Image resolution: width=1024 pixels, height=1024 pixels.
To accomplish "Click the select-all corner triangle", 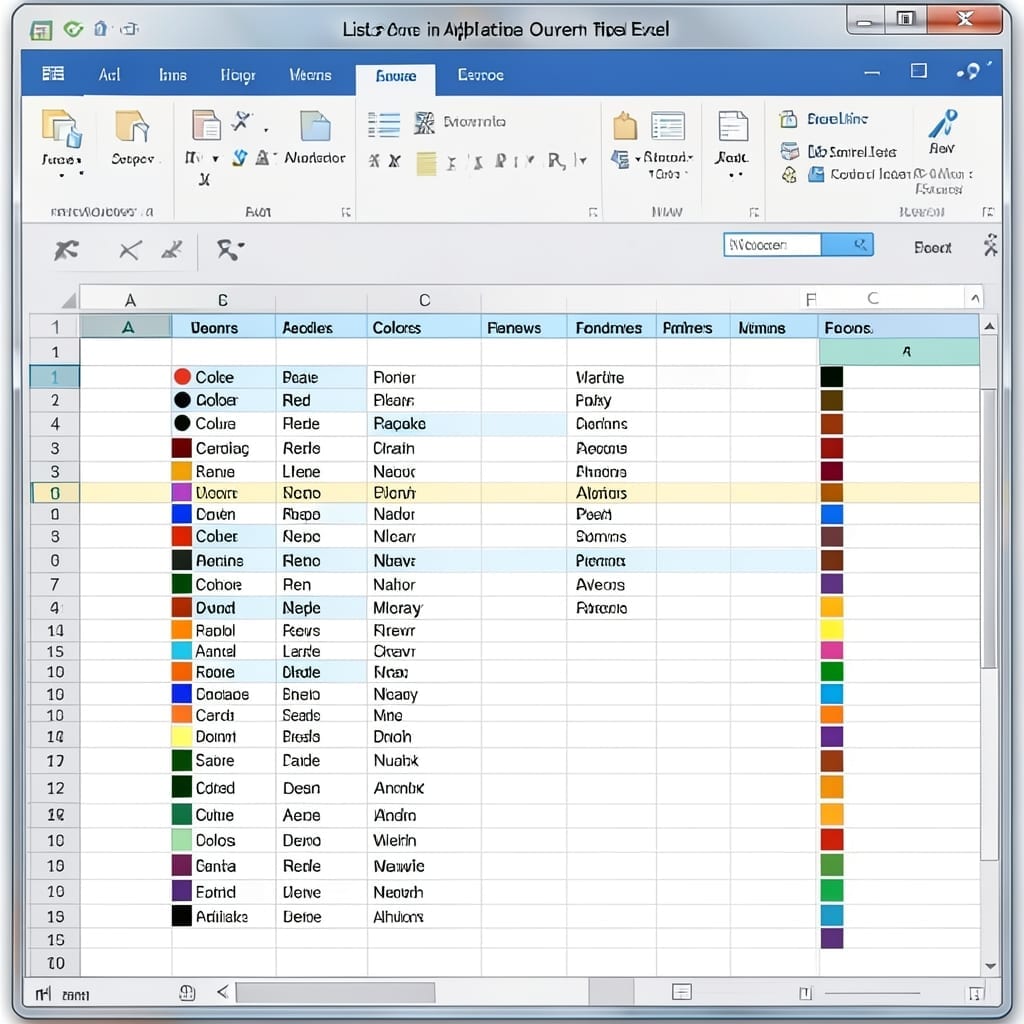I will 69,300.
